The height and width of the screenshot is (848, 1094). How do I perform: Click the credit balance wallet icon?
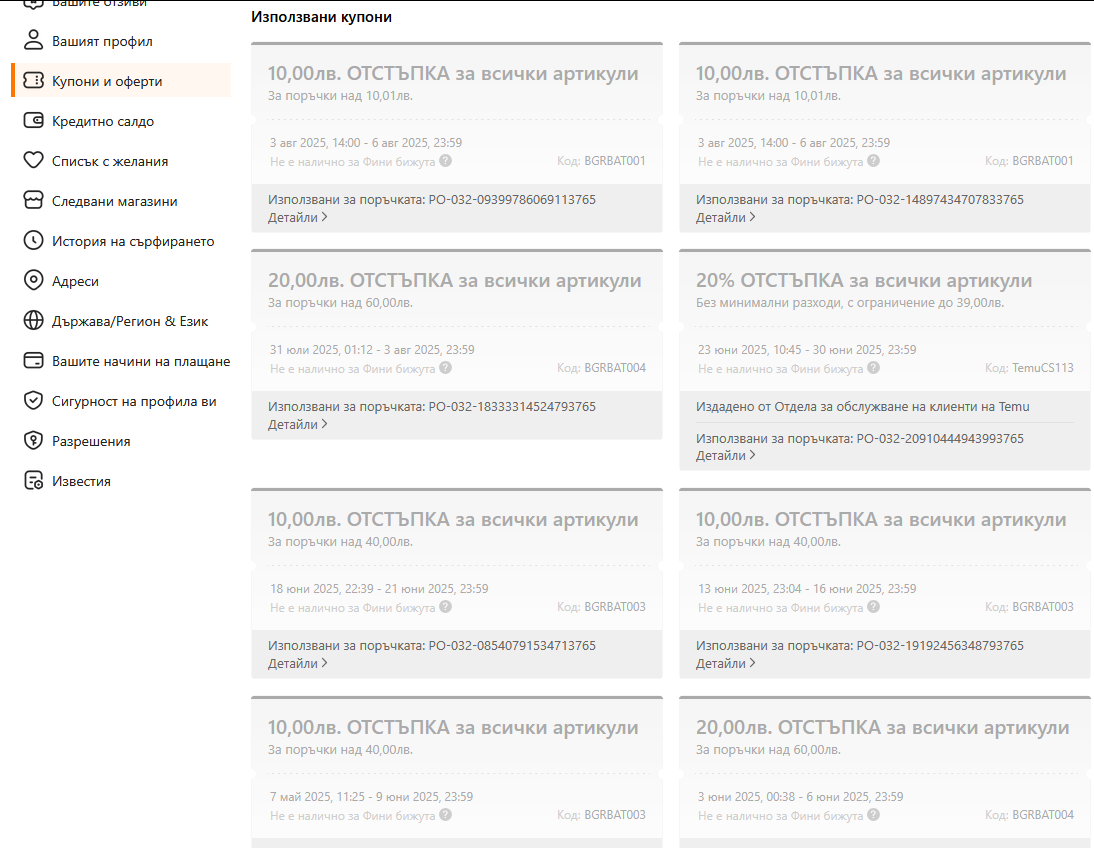click(x=34, y=121)
